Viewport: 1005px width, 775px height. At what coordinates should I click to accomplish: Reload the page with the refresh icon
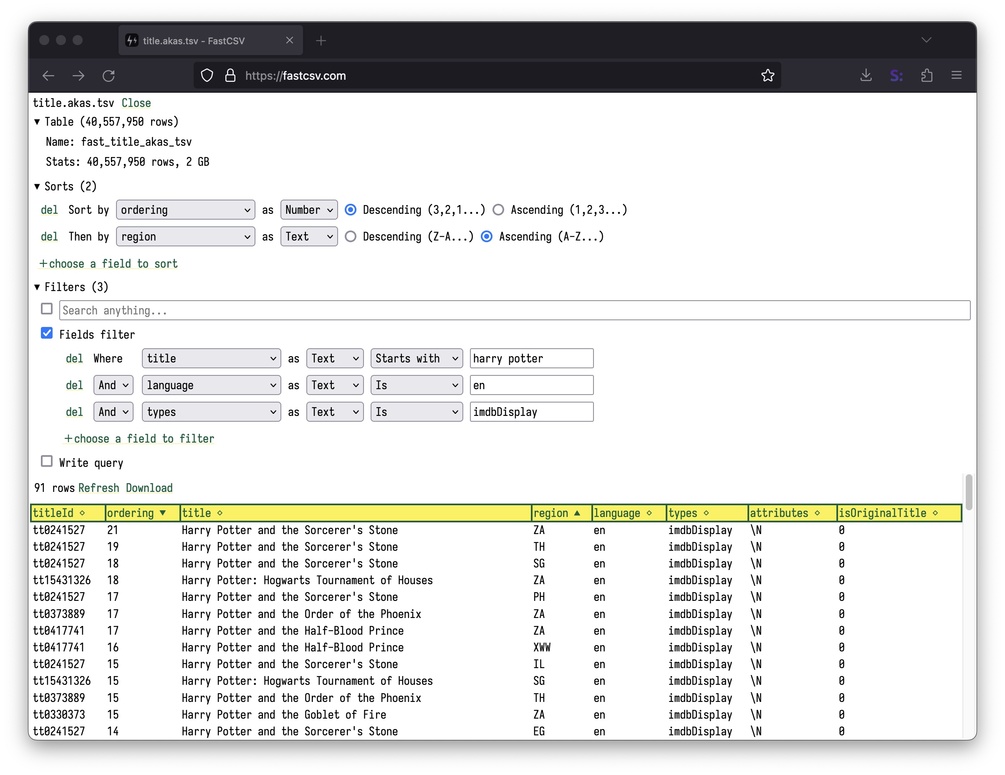tap(109, 76)
